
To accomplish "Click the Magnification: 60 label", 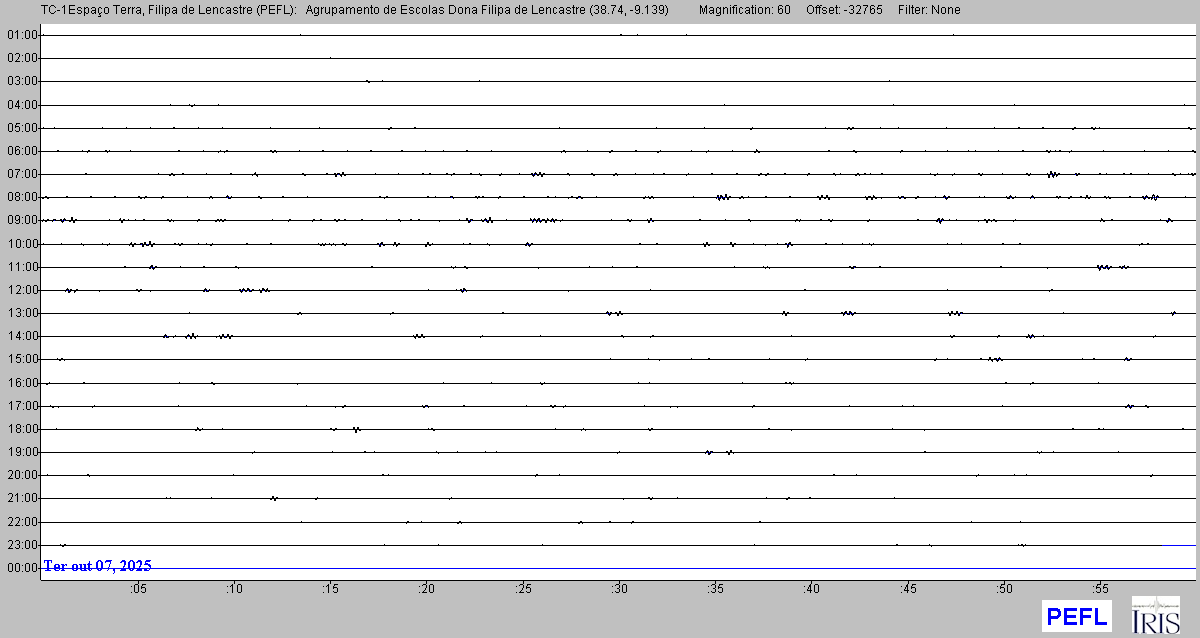I will click(744, 10).
